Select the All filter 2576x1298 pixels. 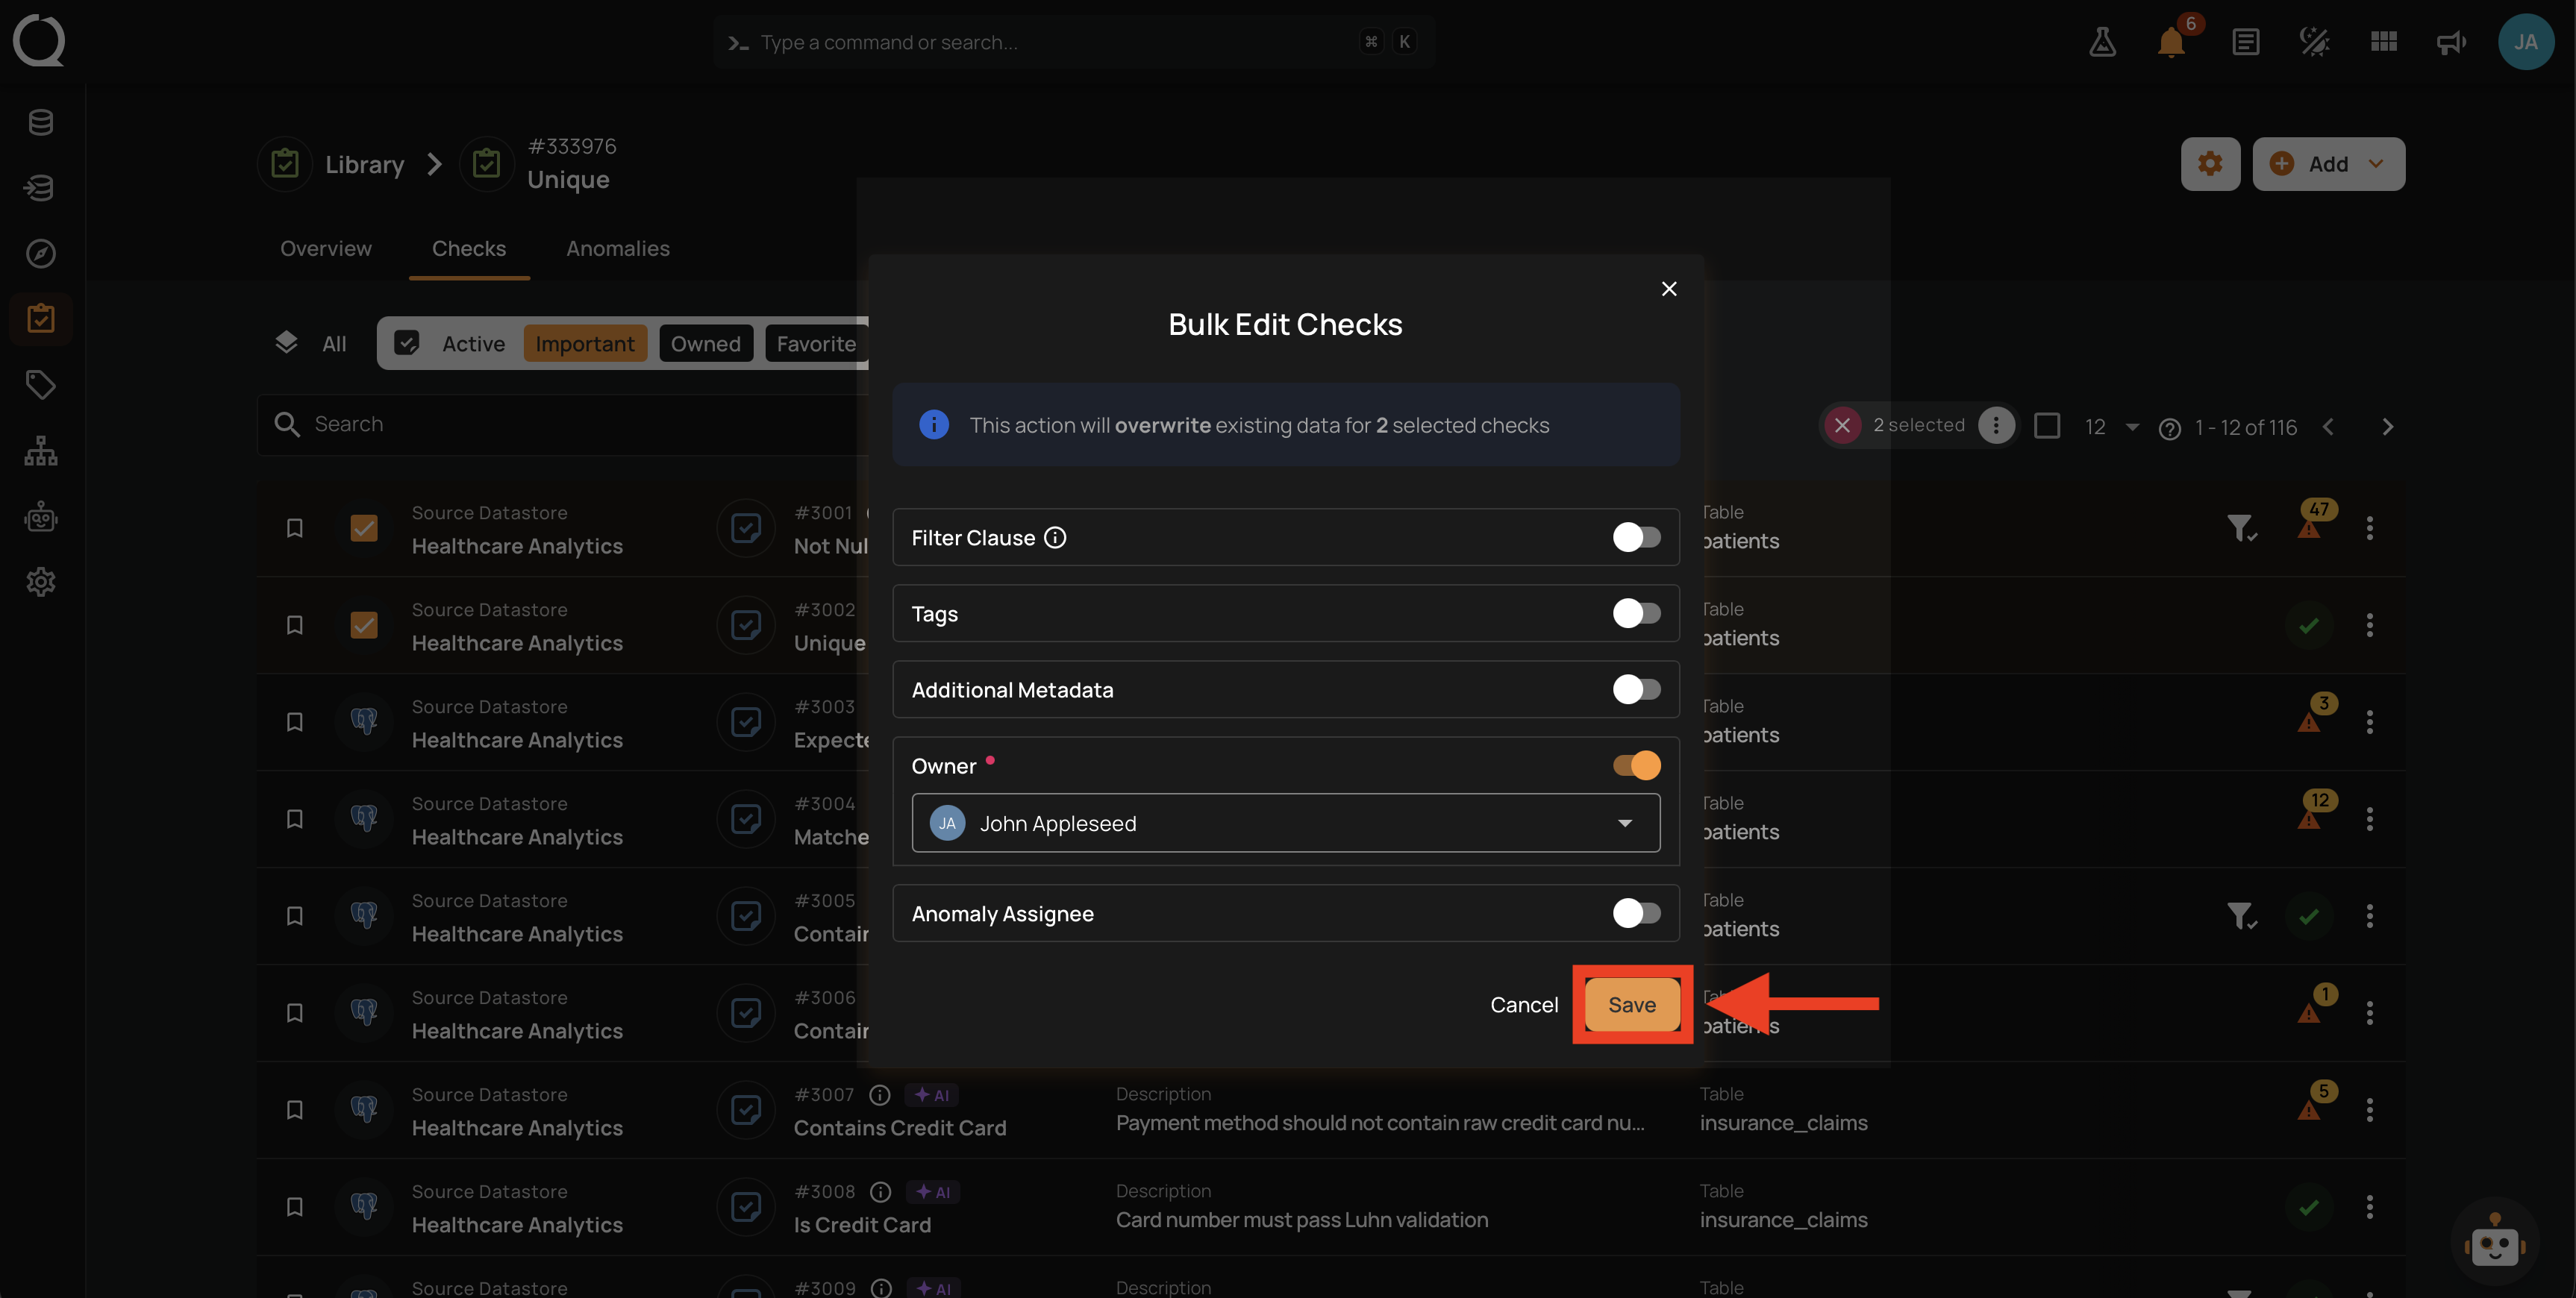point(311,344)
